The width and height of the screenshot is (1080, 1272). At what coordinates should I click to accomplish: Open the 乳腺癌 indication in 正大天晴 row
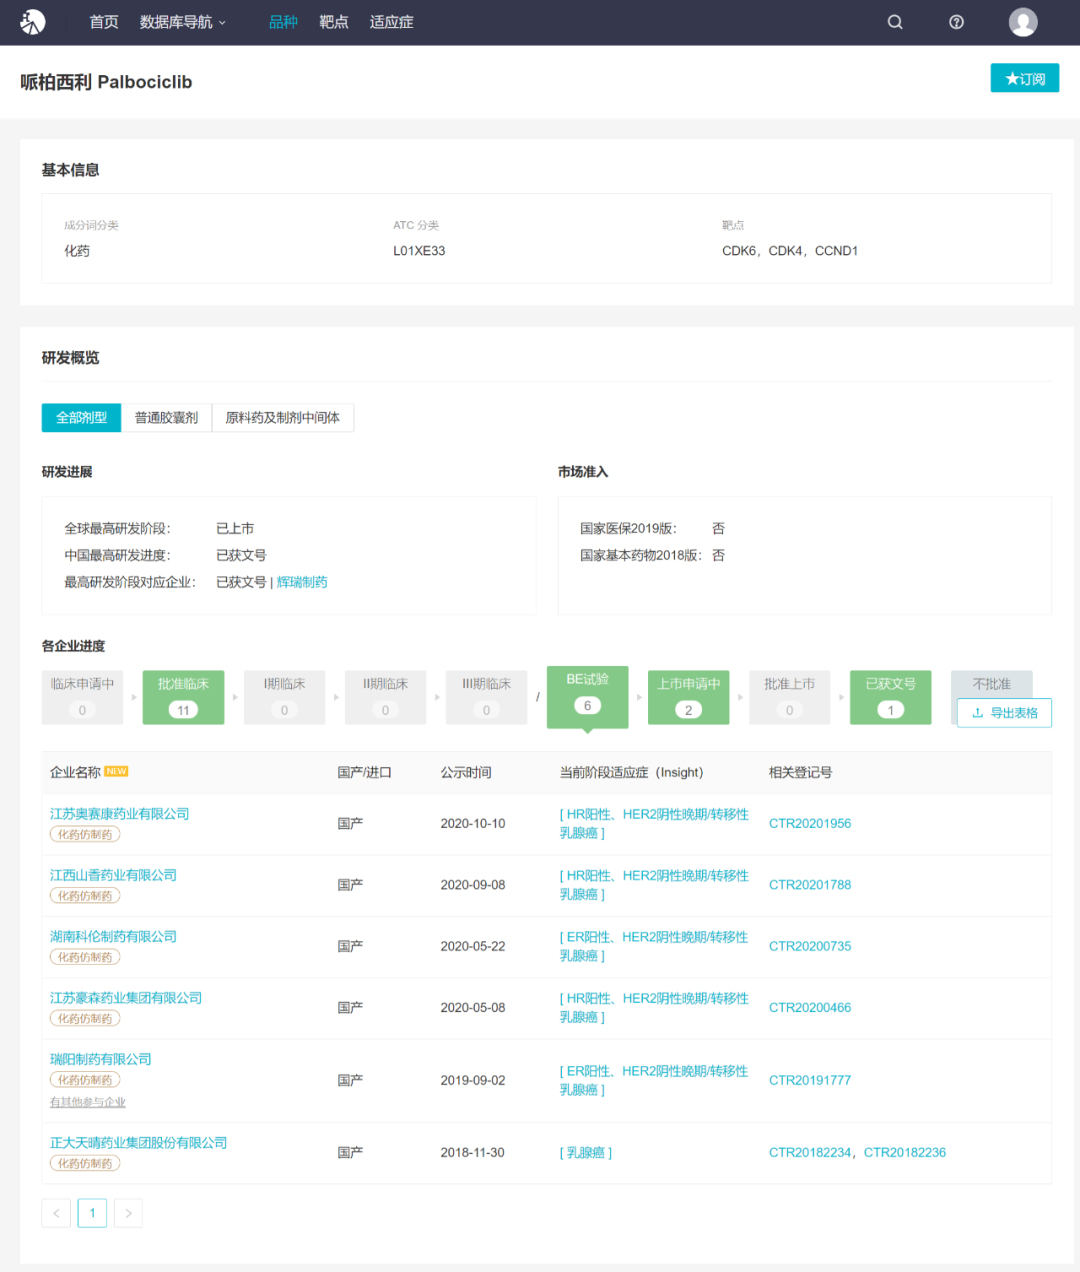tap(586, 1153)
